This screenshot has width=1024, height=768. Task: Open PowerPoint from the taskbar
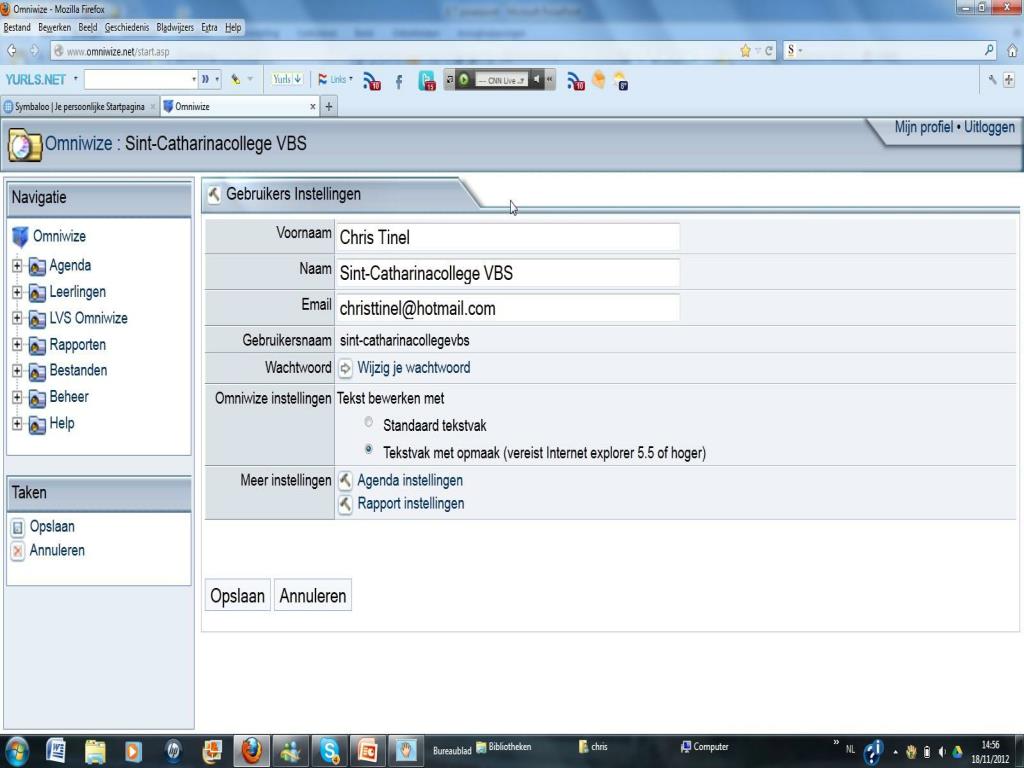pyautogui.click(x=367, y=751)
